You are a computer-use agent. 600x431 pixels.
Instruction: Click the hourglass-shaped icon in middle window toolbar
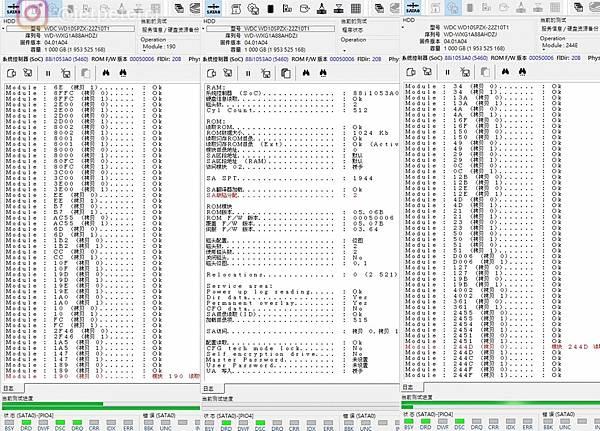tap(339, 8)
